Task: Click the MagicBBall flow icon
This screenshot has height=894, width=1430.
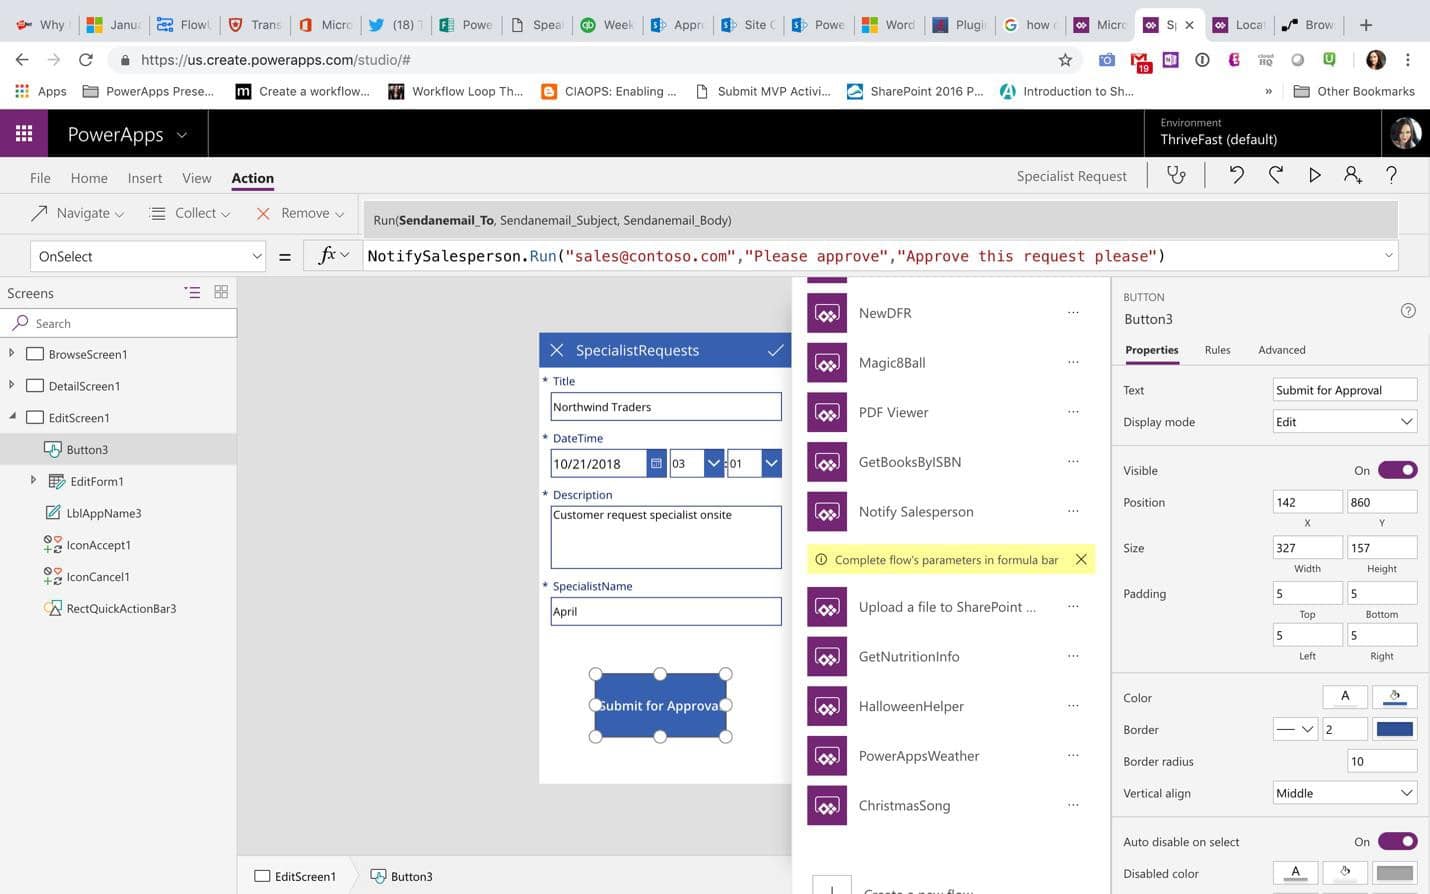Action: pyautogui.click(x=827, y=362)
